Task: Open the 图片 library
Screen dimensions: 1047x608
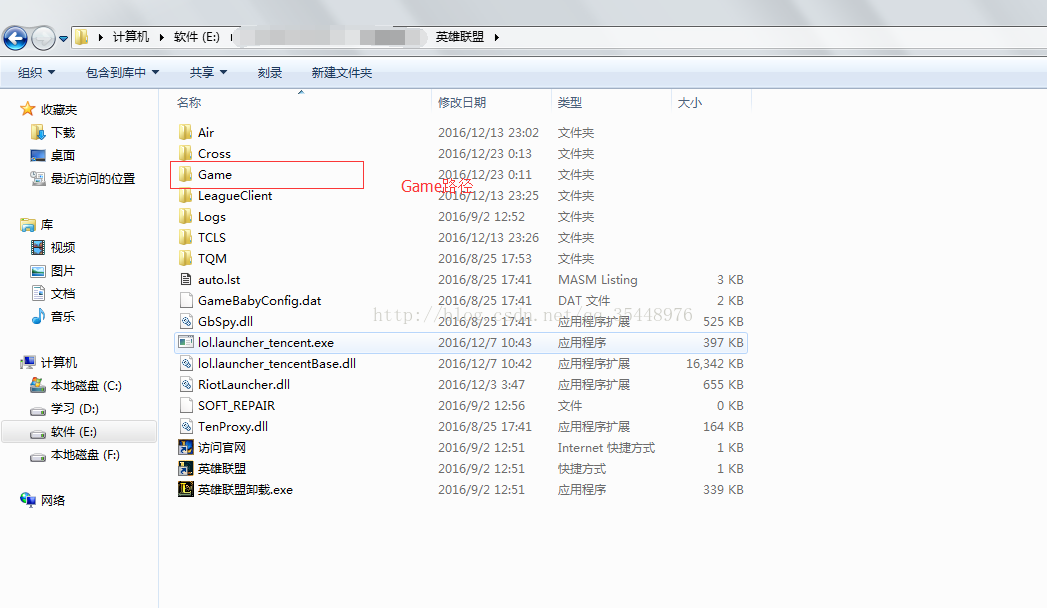Action: point(63,270)
